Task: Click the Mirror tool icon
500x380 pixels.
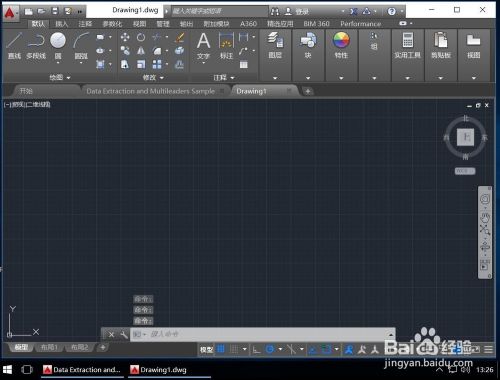Action: (141, 51)
